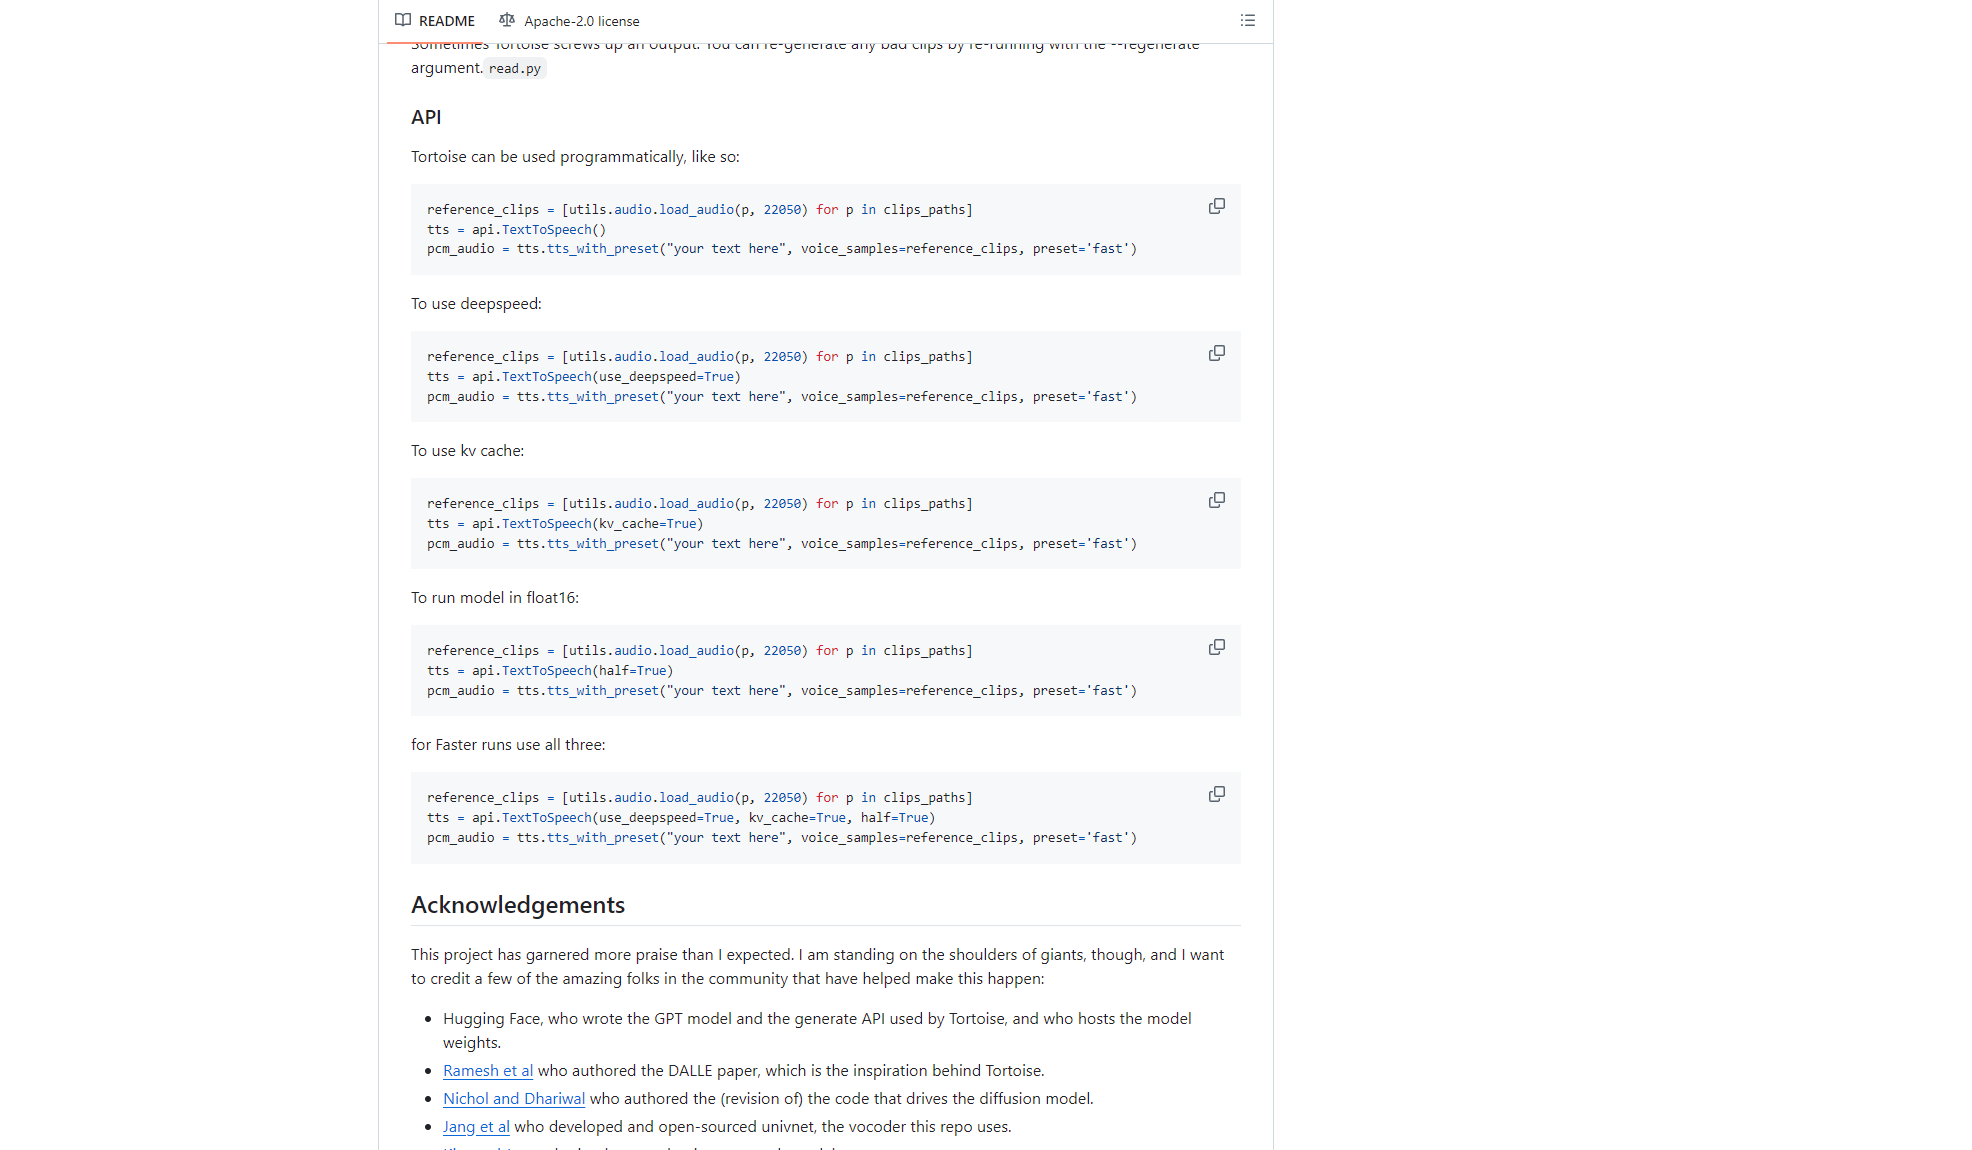This screenshot has width=1972, height=1150.
Task: Copy the kv cache example code
Action: (1216, 500)
